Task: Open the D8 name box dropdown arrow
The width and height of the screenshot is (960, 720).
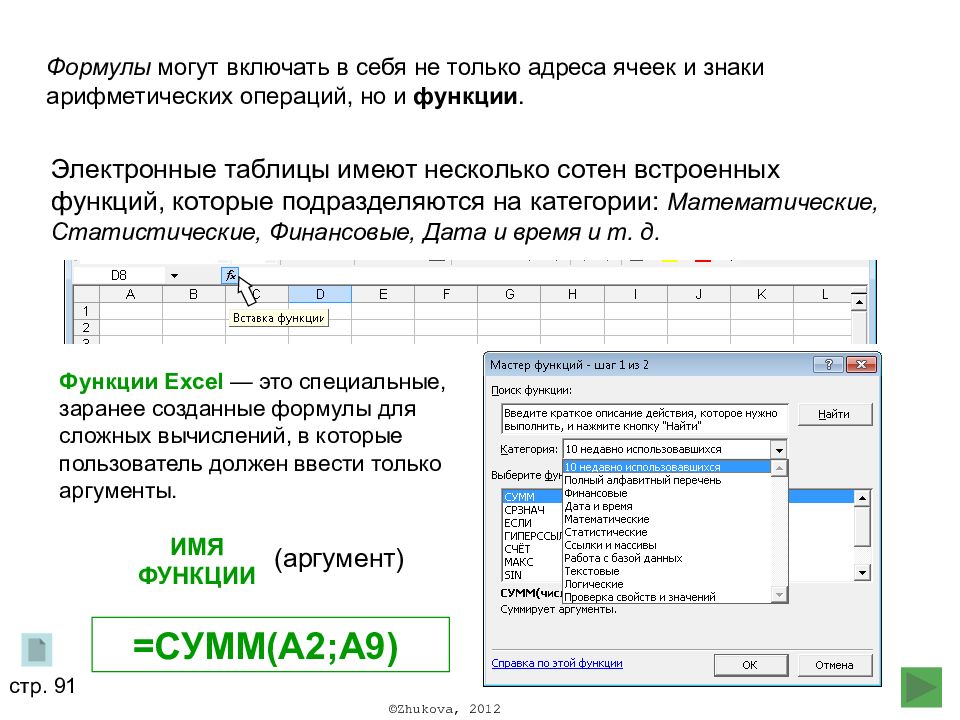Action: [174, 276]
